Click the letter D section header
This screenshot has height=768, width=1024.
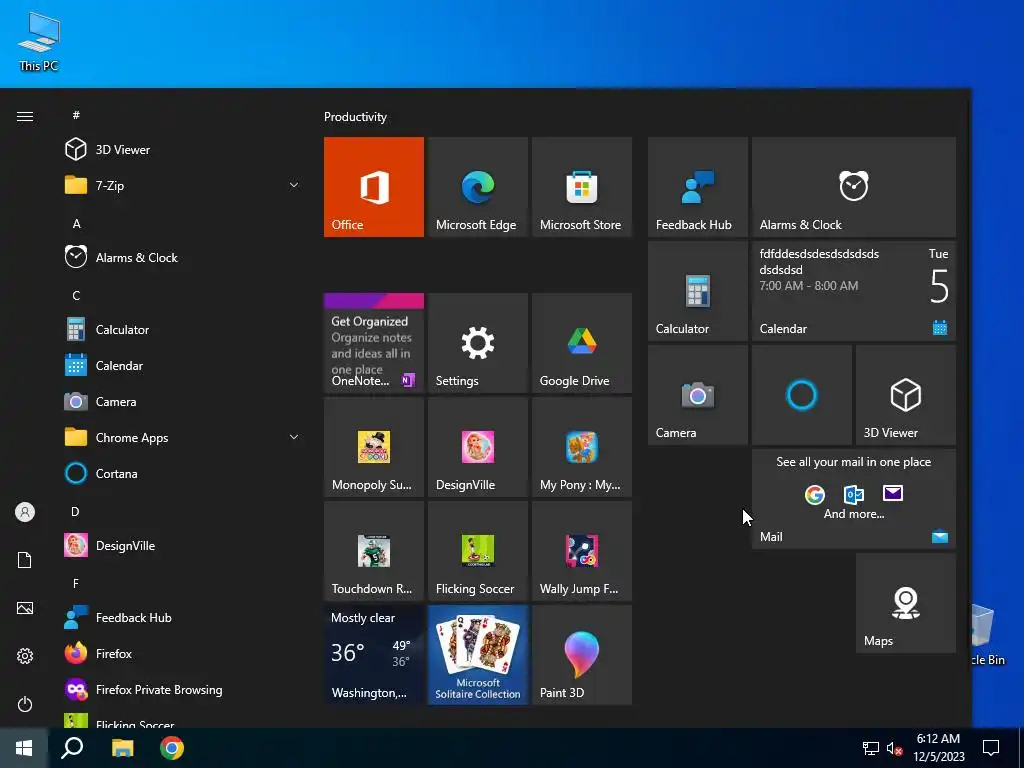(75, 511)
